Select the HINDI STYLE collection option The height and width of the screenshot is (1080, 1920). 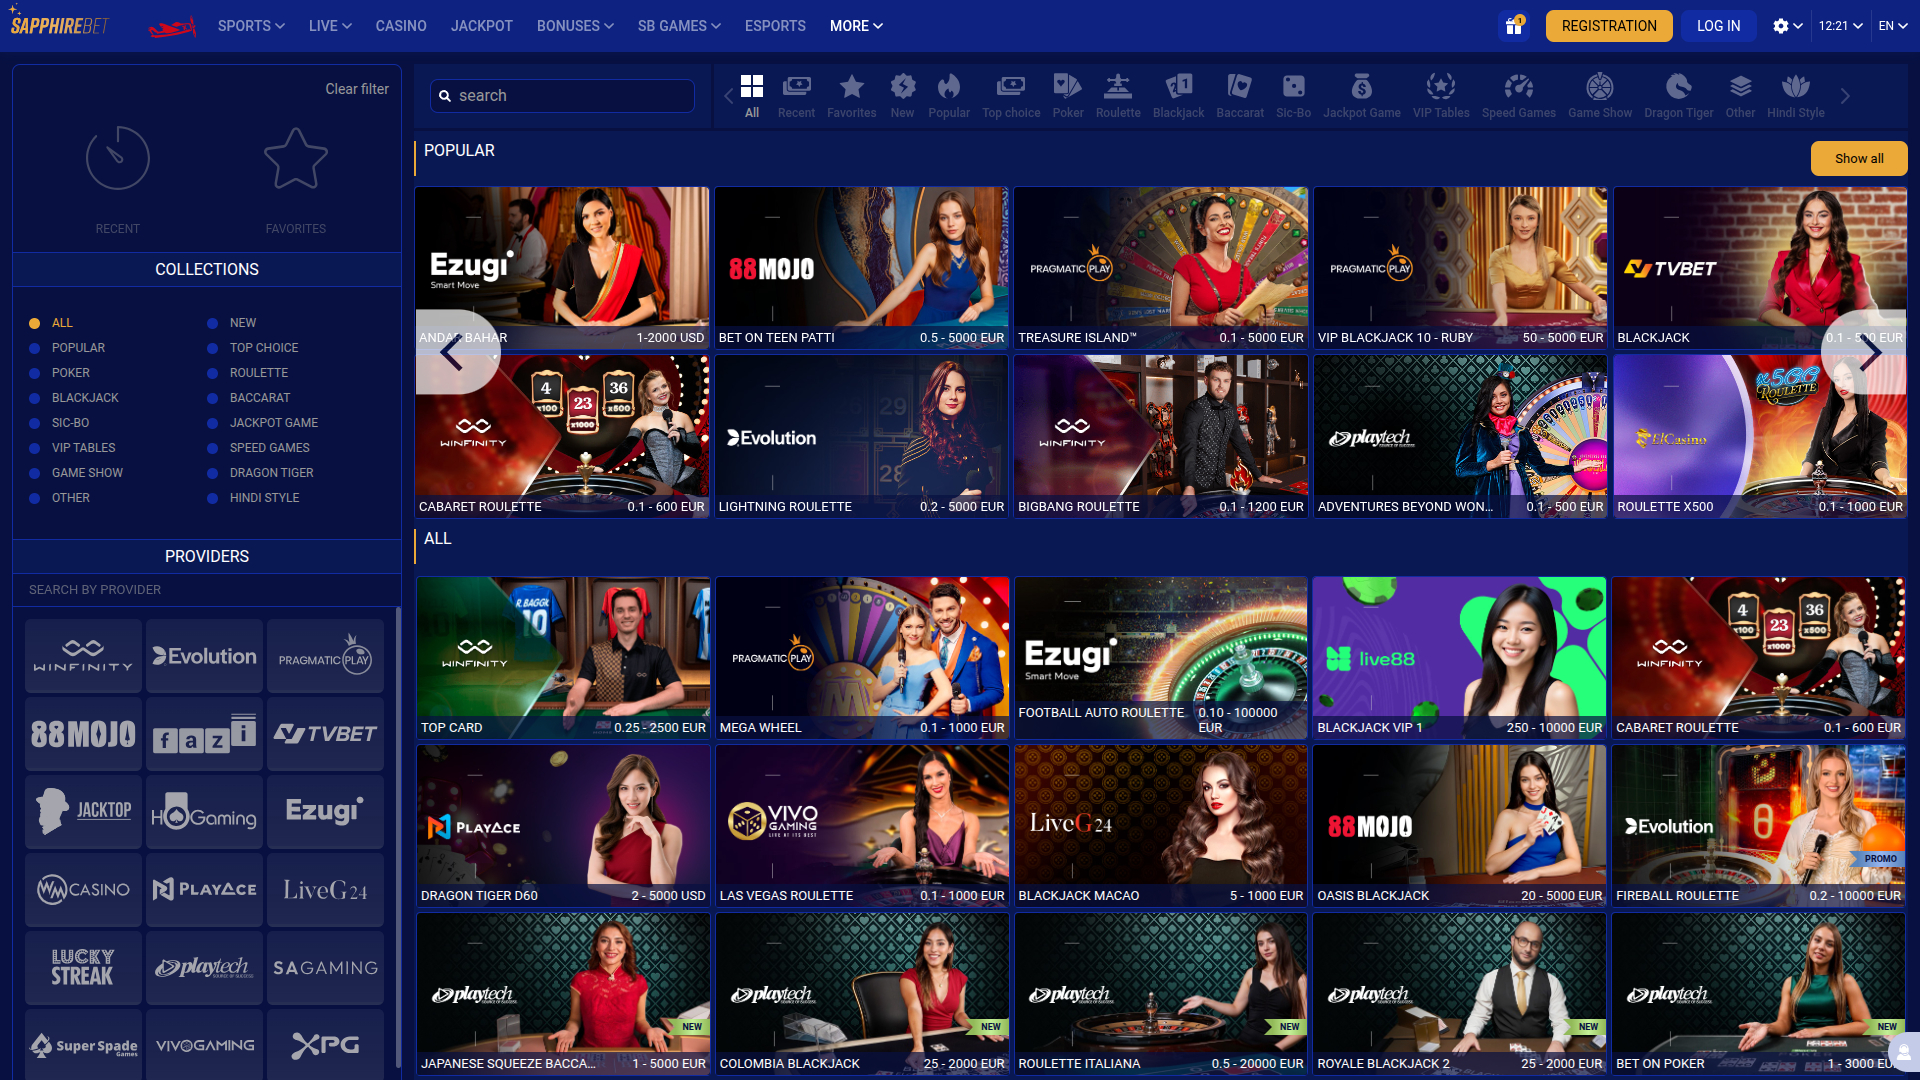pyautogui.click(x=263, y=497)
